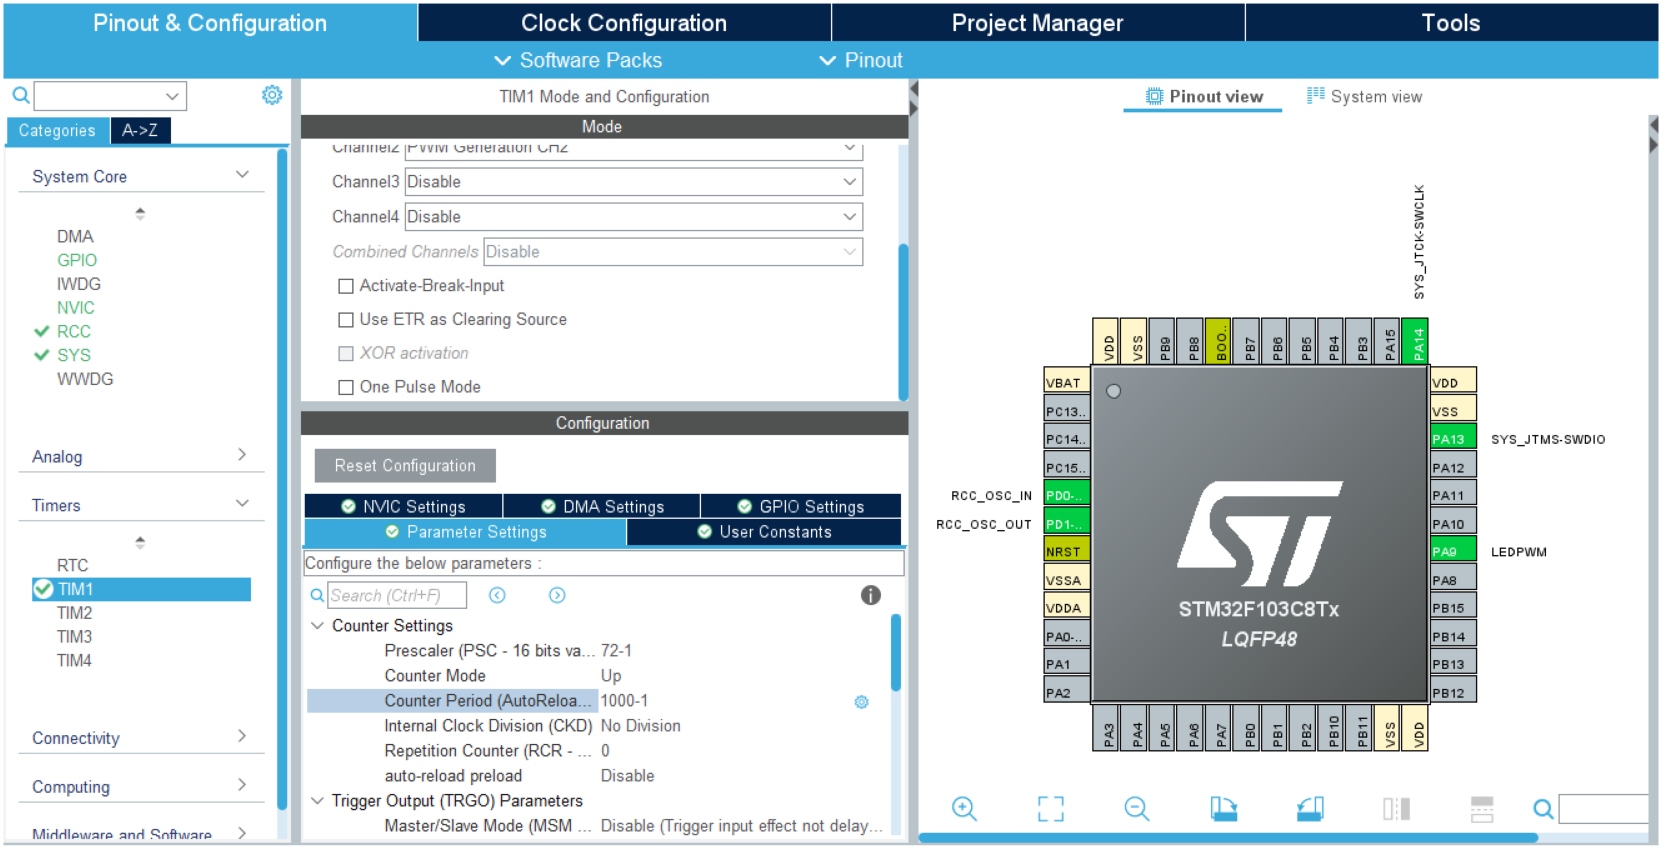
Task: Switch to Project Manager tab
Action: coord(1038,23)
